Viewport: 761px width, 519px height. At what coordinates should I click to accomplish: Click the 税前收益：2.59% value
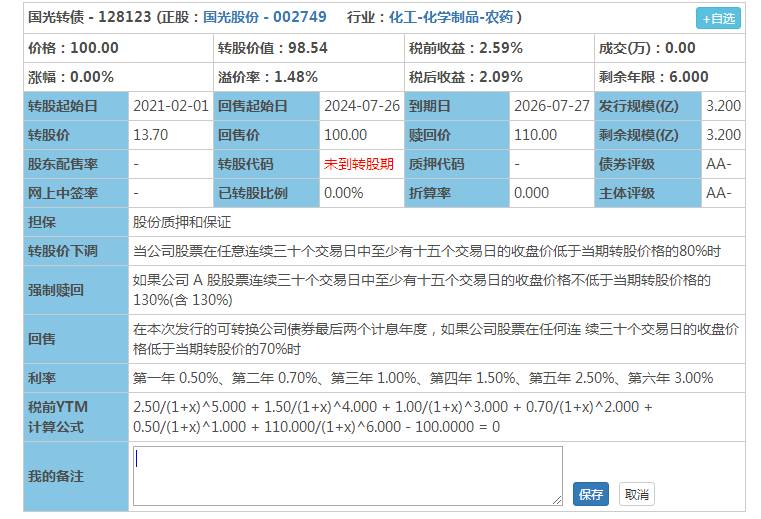click(466, 48)
